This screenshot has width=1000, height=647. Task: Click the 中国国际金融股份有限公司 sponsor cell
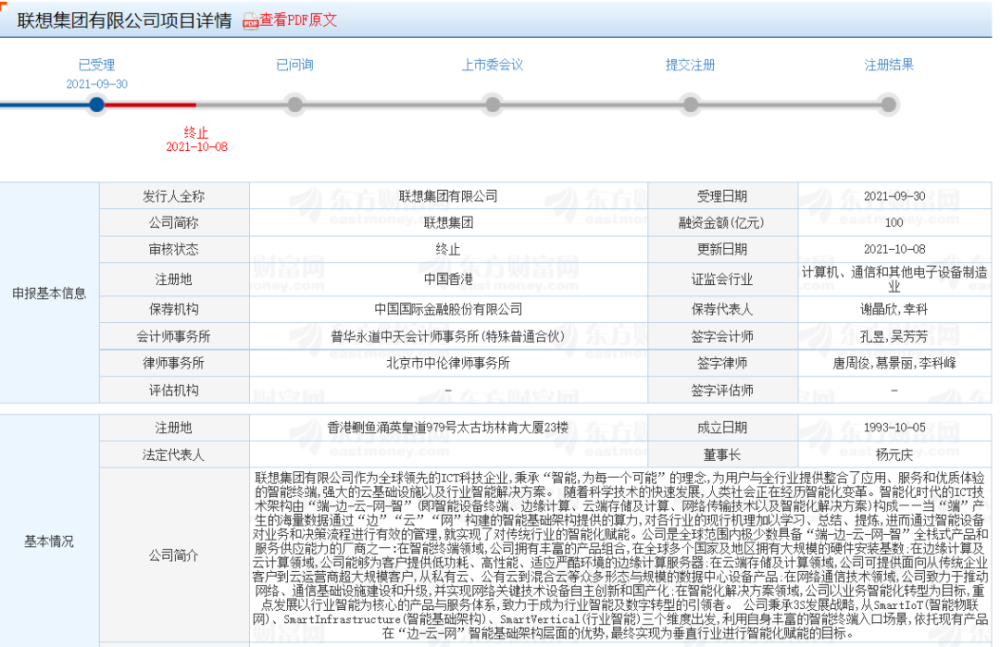click(448, 309)
